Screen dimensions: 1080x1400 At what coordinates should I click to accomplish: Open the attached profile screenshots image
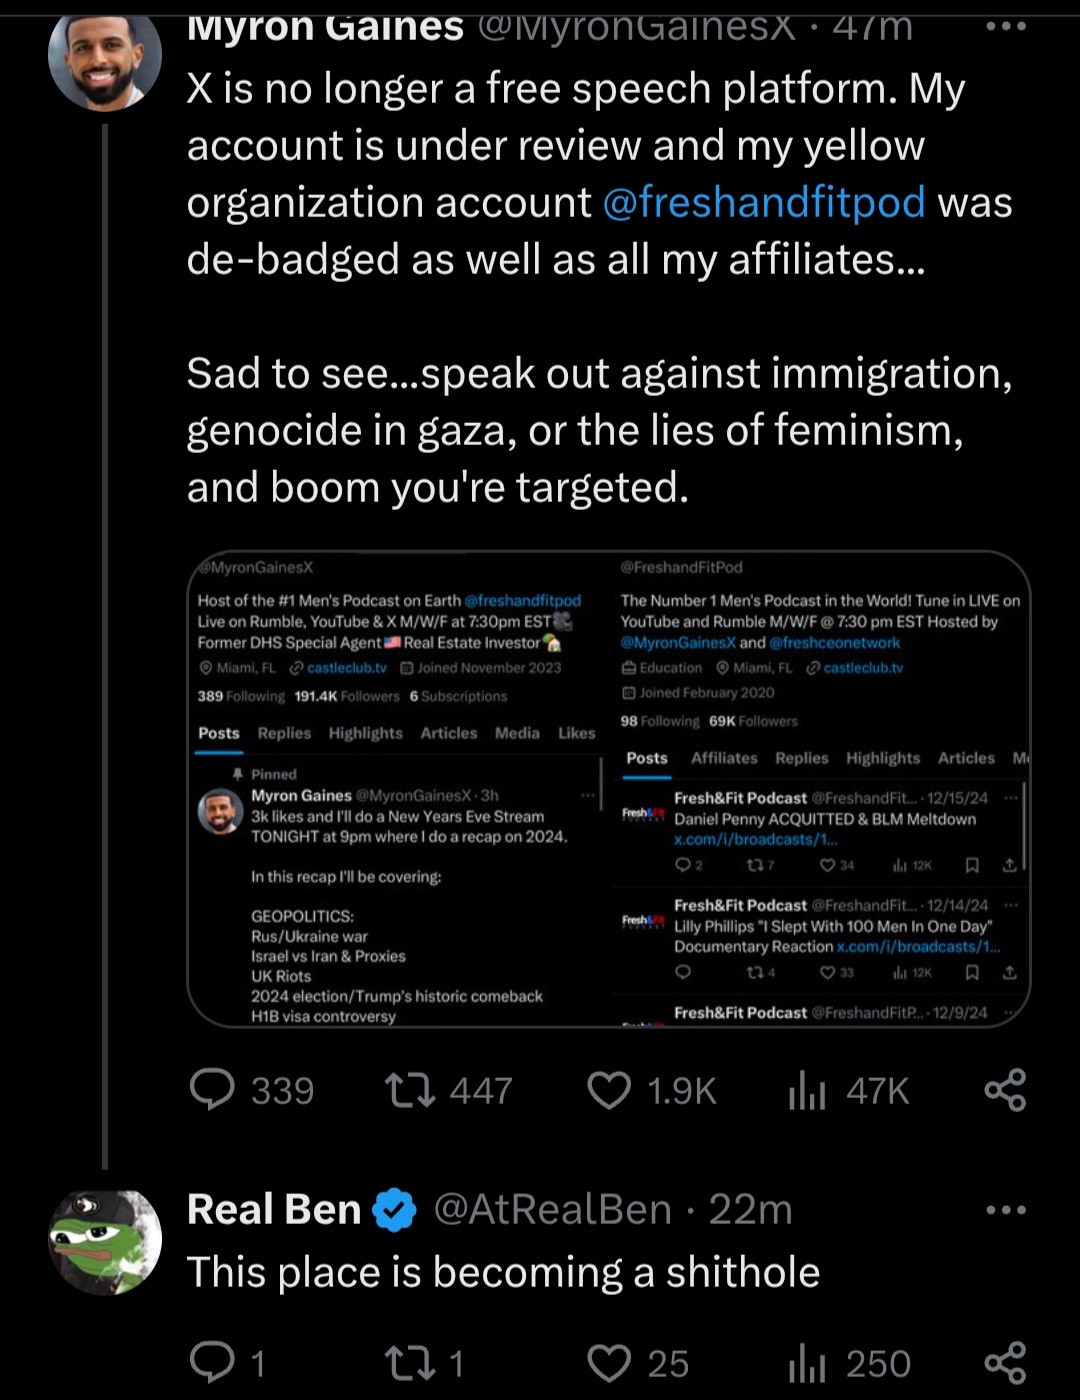tap(608, 789)
